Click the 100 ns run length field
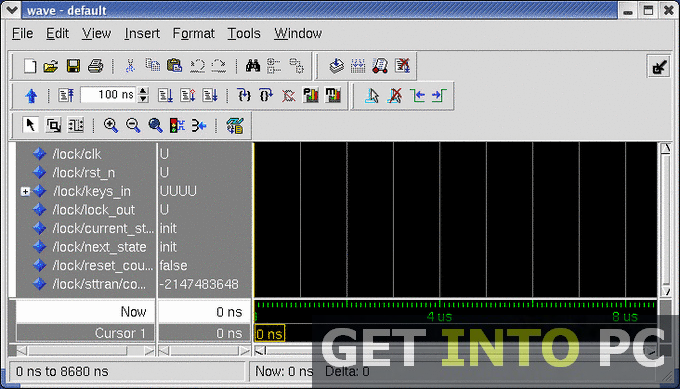 tap(109, 95)
